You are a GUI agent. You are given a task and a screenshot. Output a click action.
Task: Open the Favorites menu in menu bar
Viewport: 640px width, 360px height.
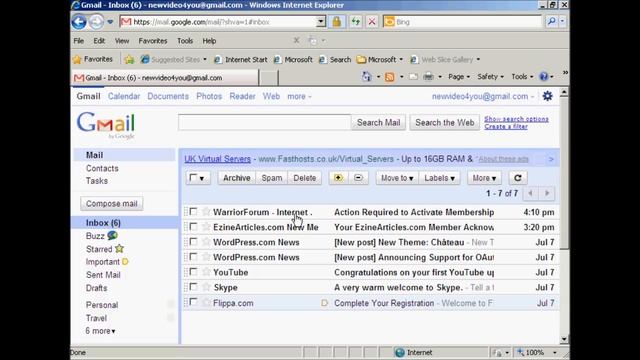[x=153, y=41]
